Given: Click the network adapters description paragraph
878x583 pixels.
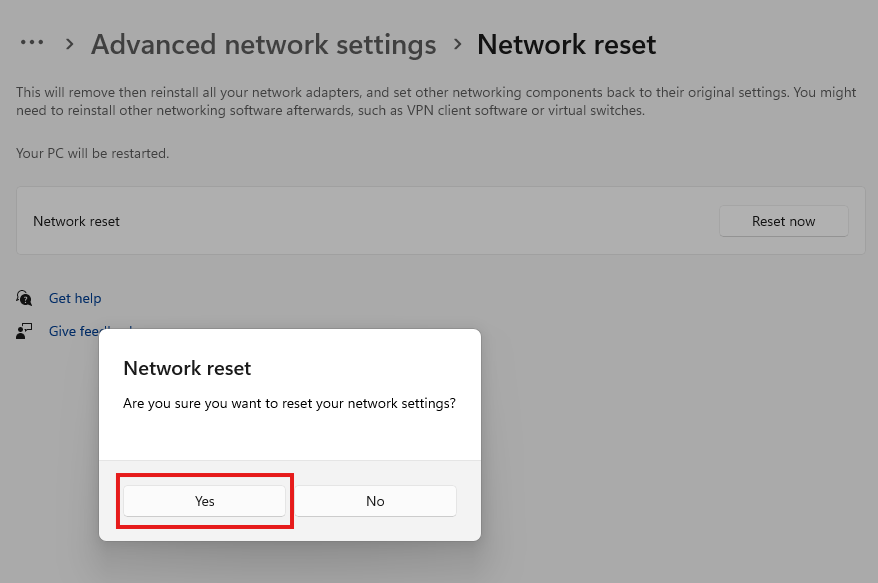Looking at the screenshot, I should [436, 101].
